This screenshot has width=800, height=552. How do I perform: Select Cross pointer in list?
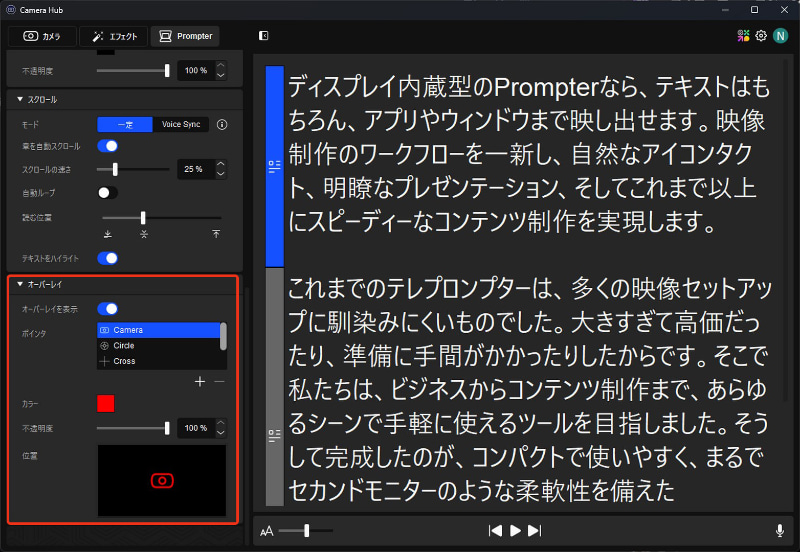pos(158,361)
